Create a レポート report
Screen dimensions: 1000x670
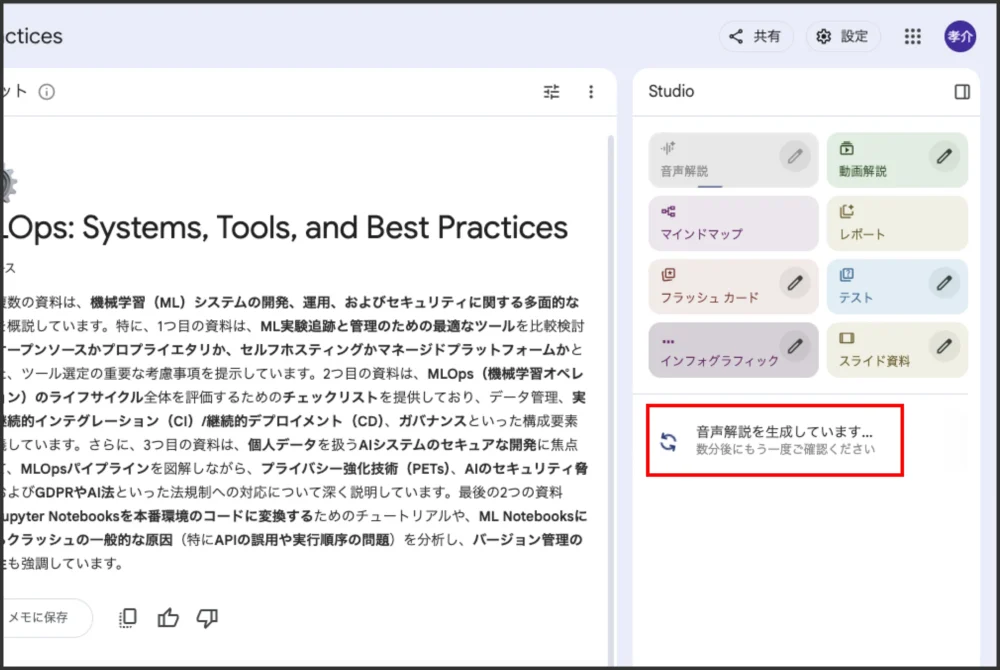896,223
